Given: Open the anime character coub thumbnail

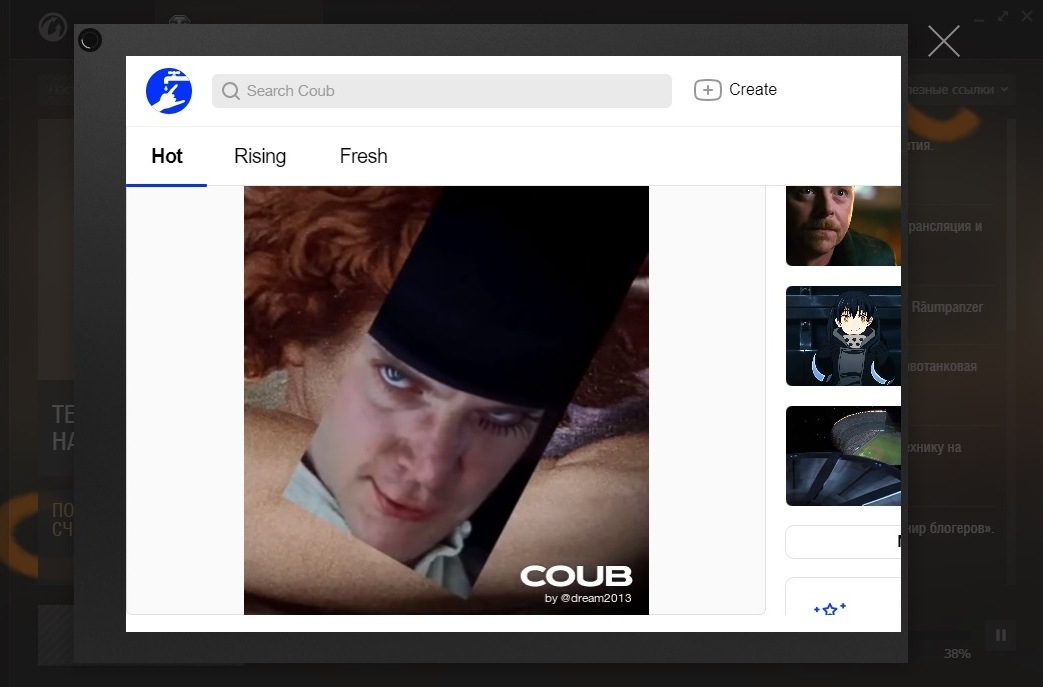Looking at the screenshot, I should click(843, 336).
